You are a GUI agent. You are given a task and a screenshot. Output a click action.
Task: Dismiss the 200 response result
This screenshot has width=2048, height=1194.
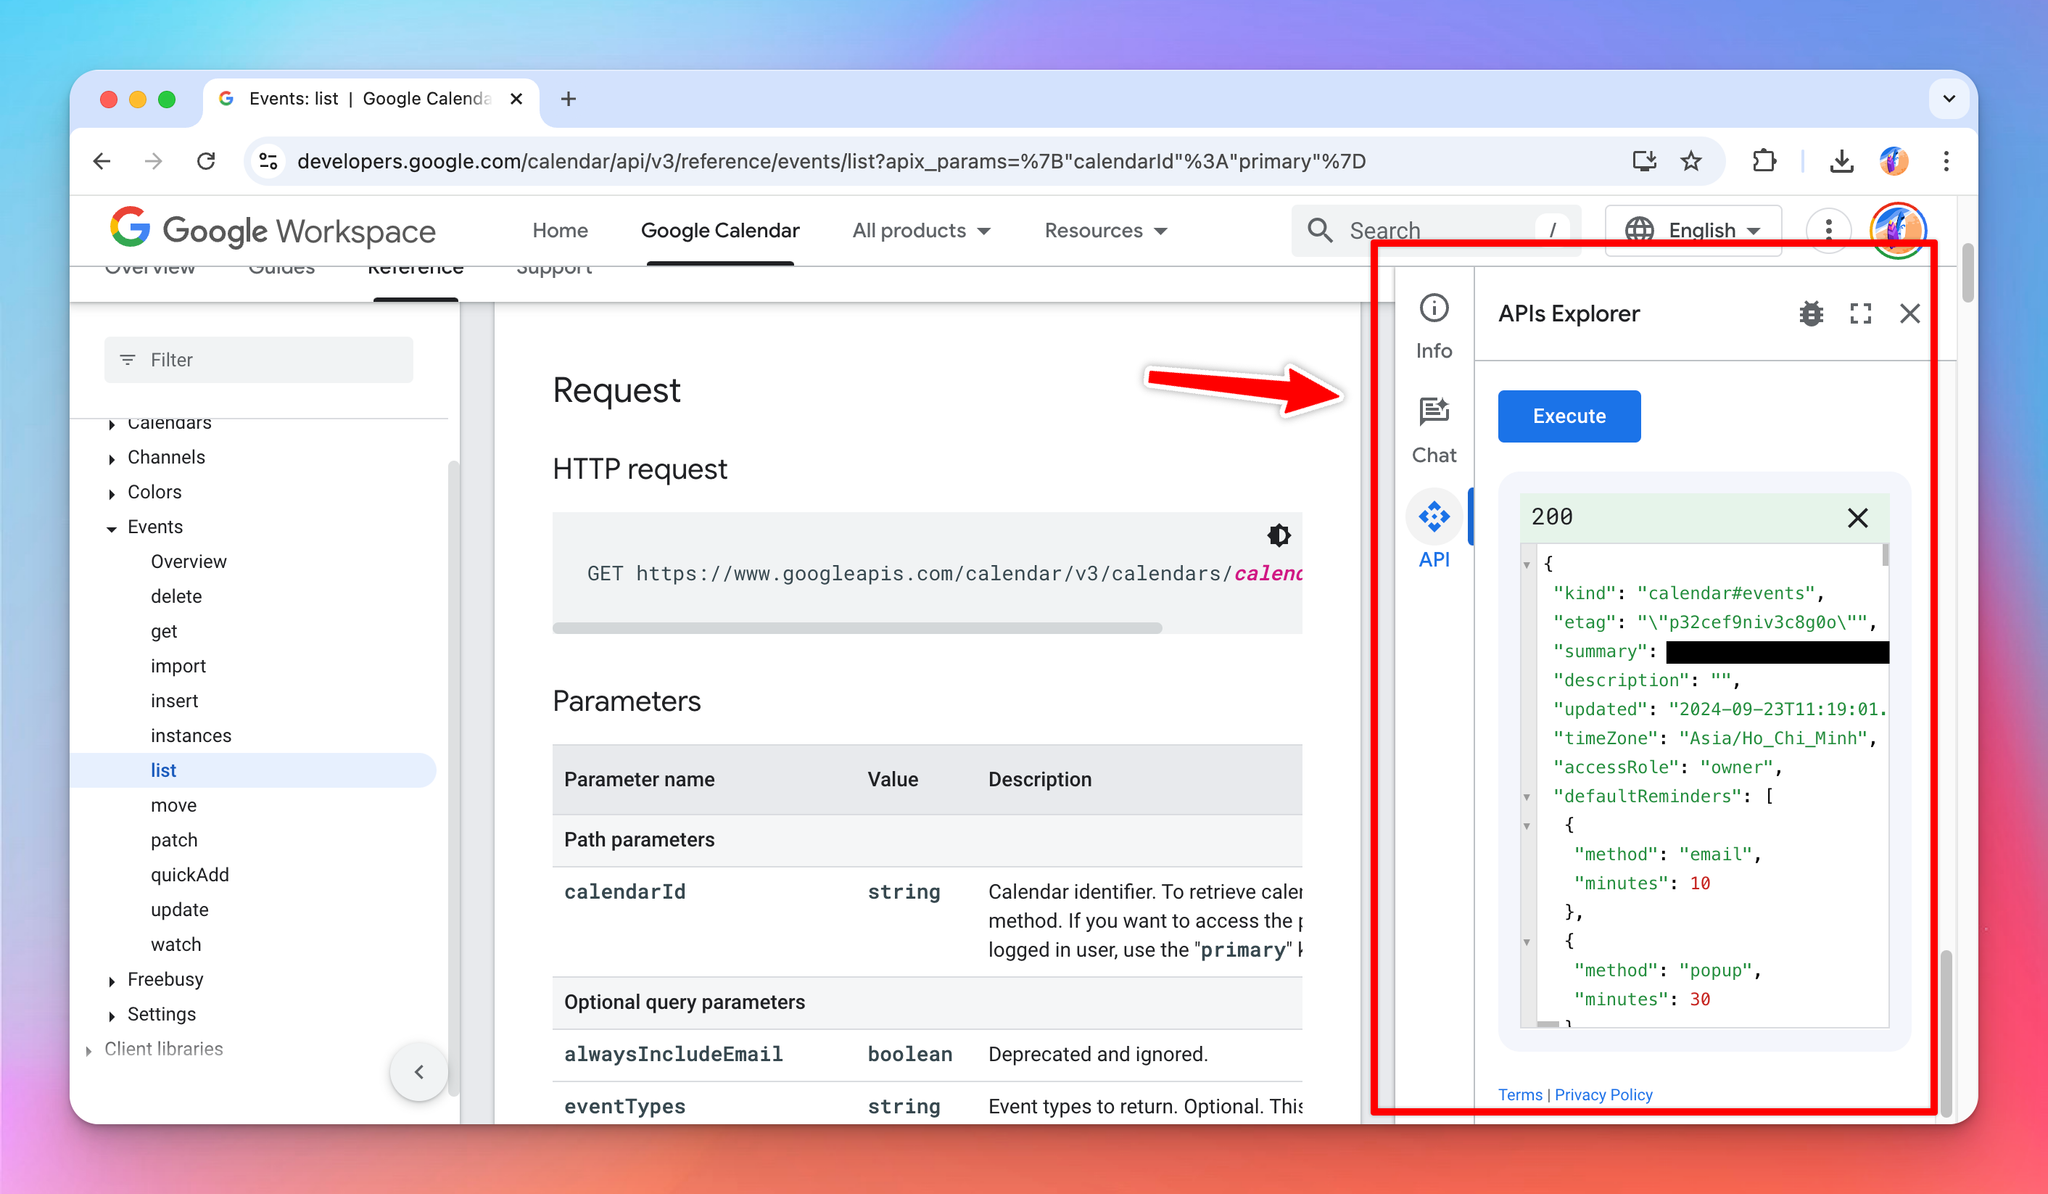click(1857, 518)
